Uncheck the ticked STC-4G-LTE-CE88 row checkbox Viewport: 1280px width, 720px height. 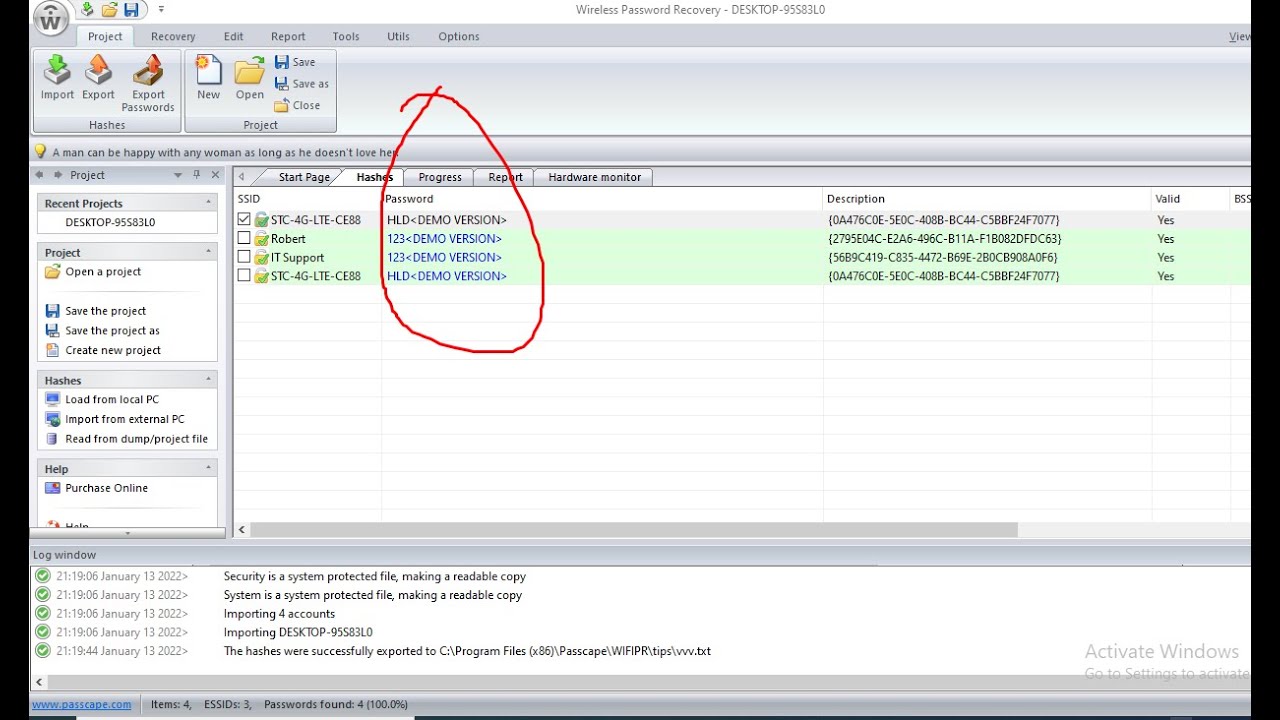pos(244,219)
